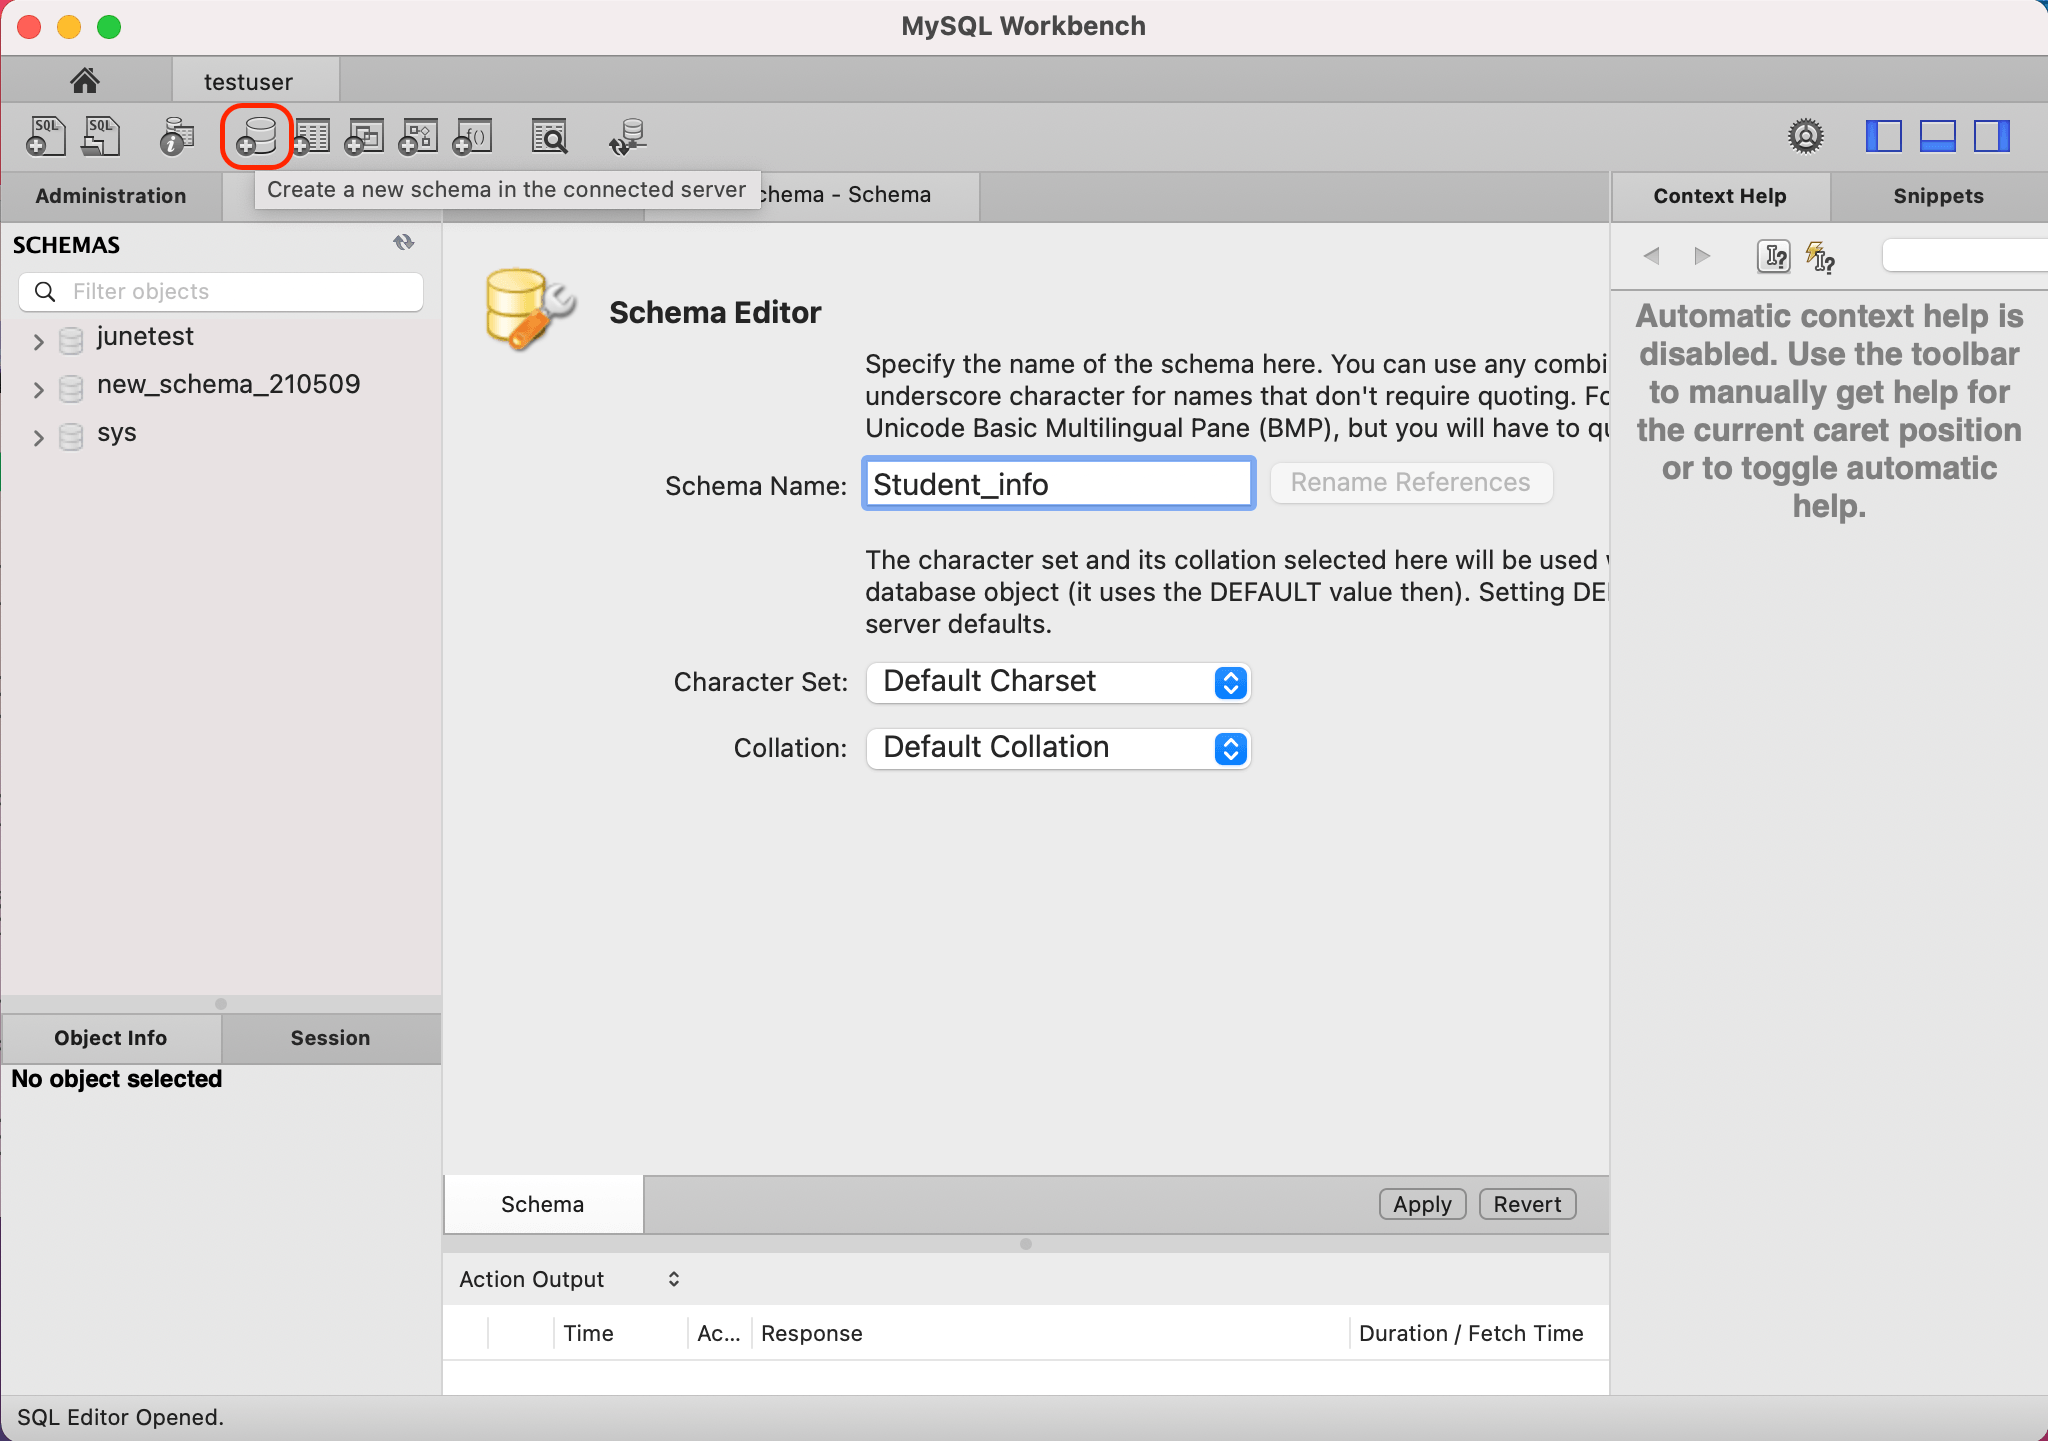Click the create new view icon
Screen dimensions: 2048x1441
click(364, 137)
